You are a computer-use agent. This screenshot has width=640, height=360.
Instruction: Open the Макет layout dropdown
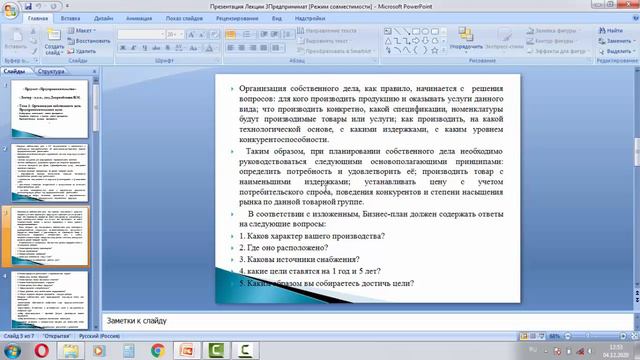point(82,30)
